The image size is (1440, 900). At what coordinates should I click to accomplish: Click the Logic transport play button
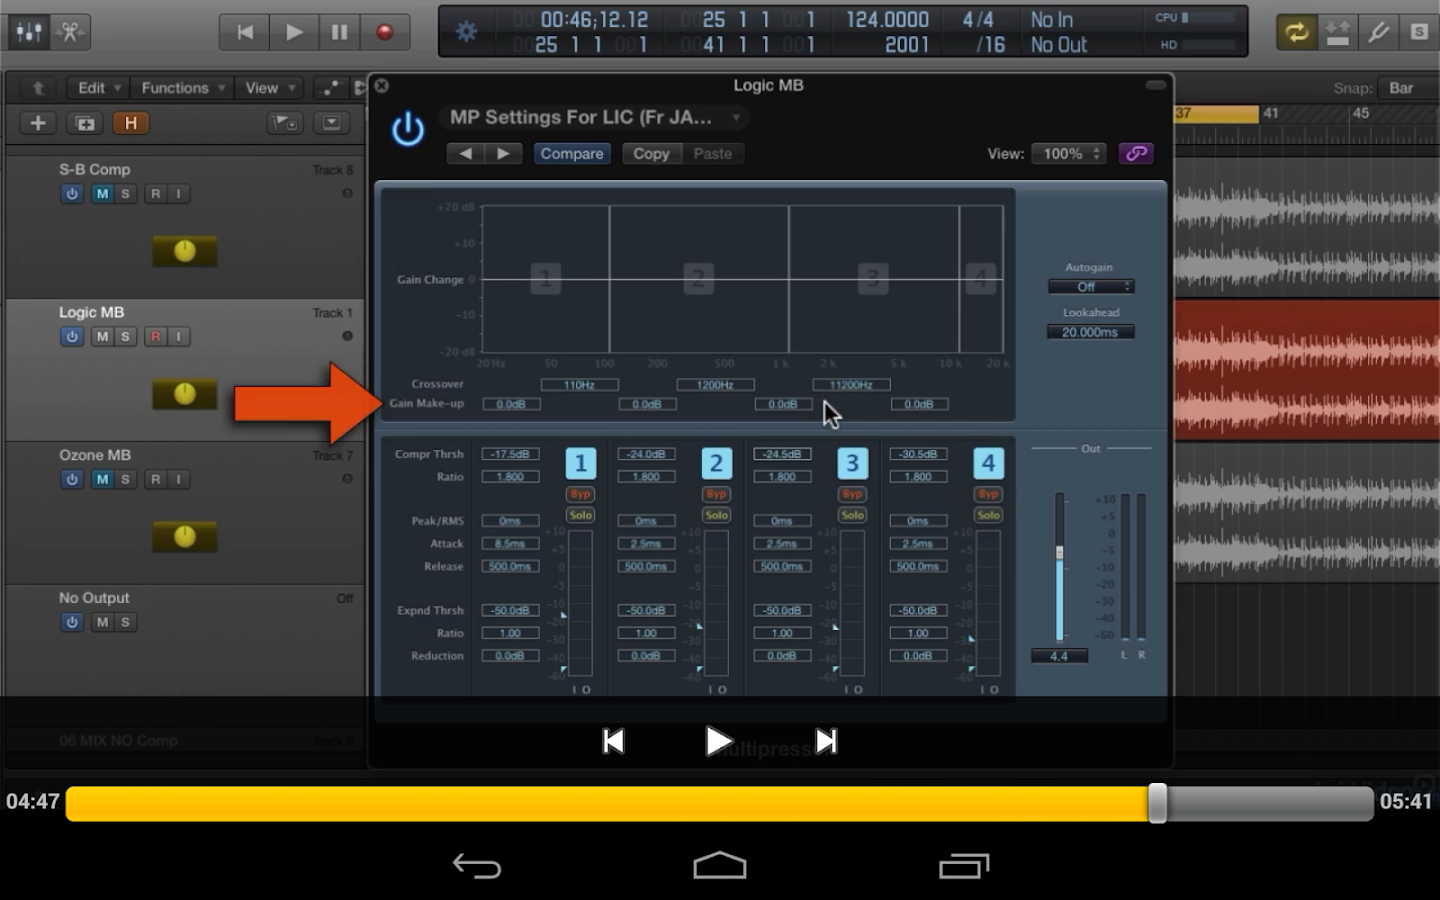click(294, 32)
